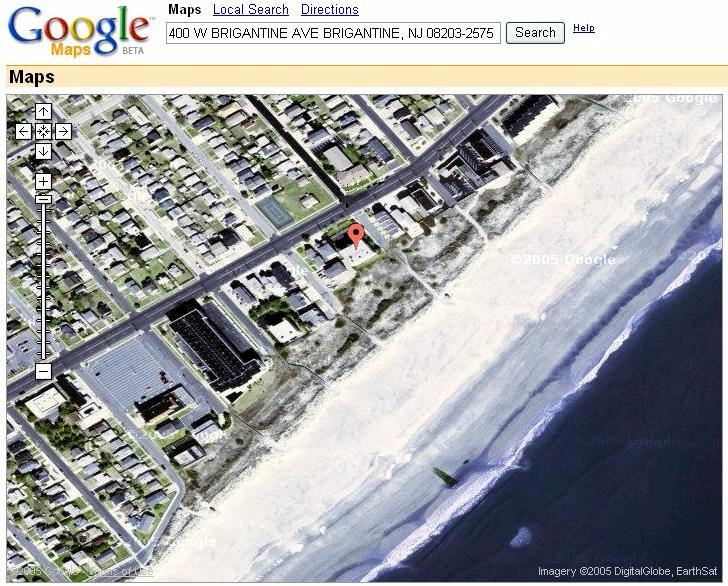The height and width of the screenshot is (586, 728).
Task: Open the Local Search tab
Action: coord(251,9)
